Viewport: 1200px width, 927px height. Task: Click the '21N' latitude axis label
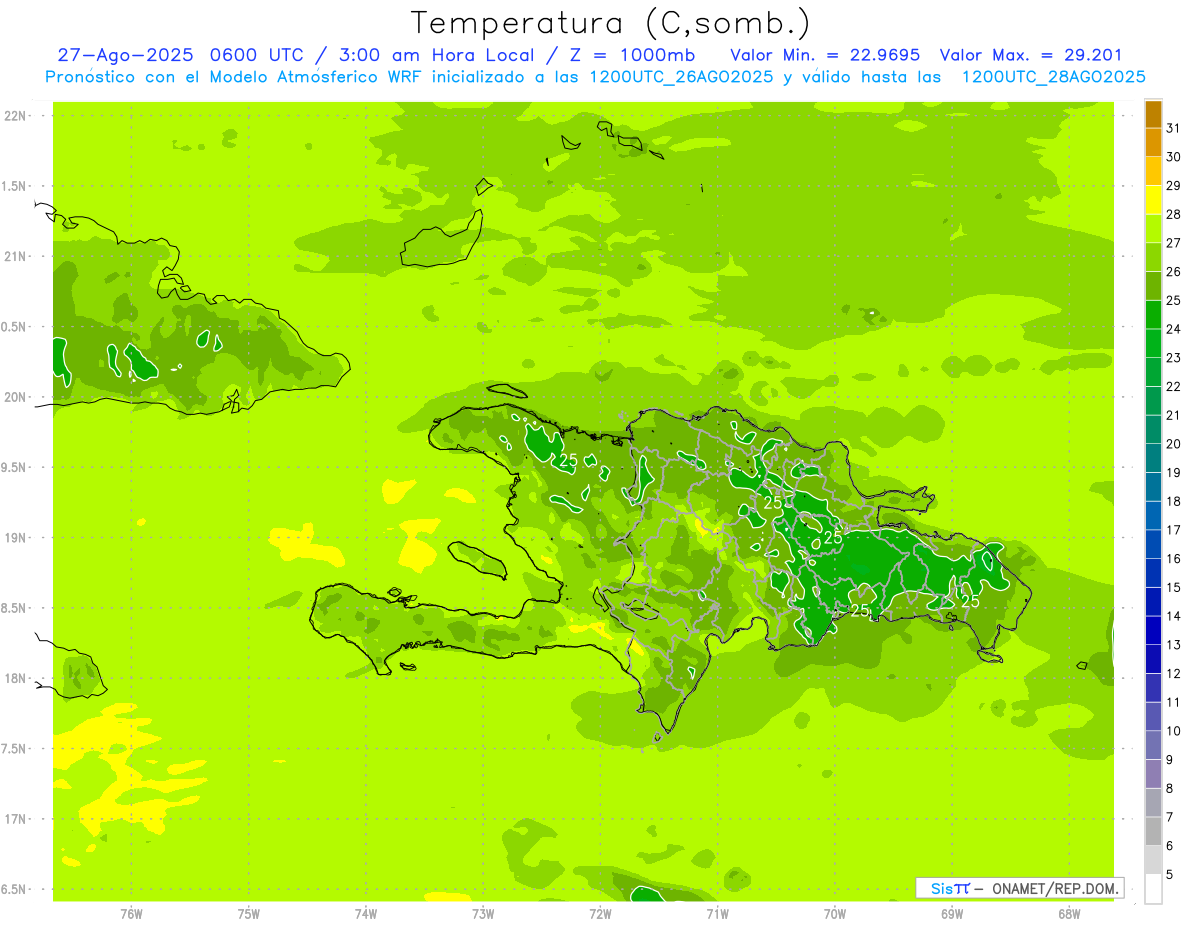pyautogui.click(x=16, y=256)
